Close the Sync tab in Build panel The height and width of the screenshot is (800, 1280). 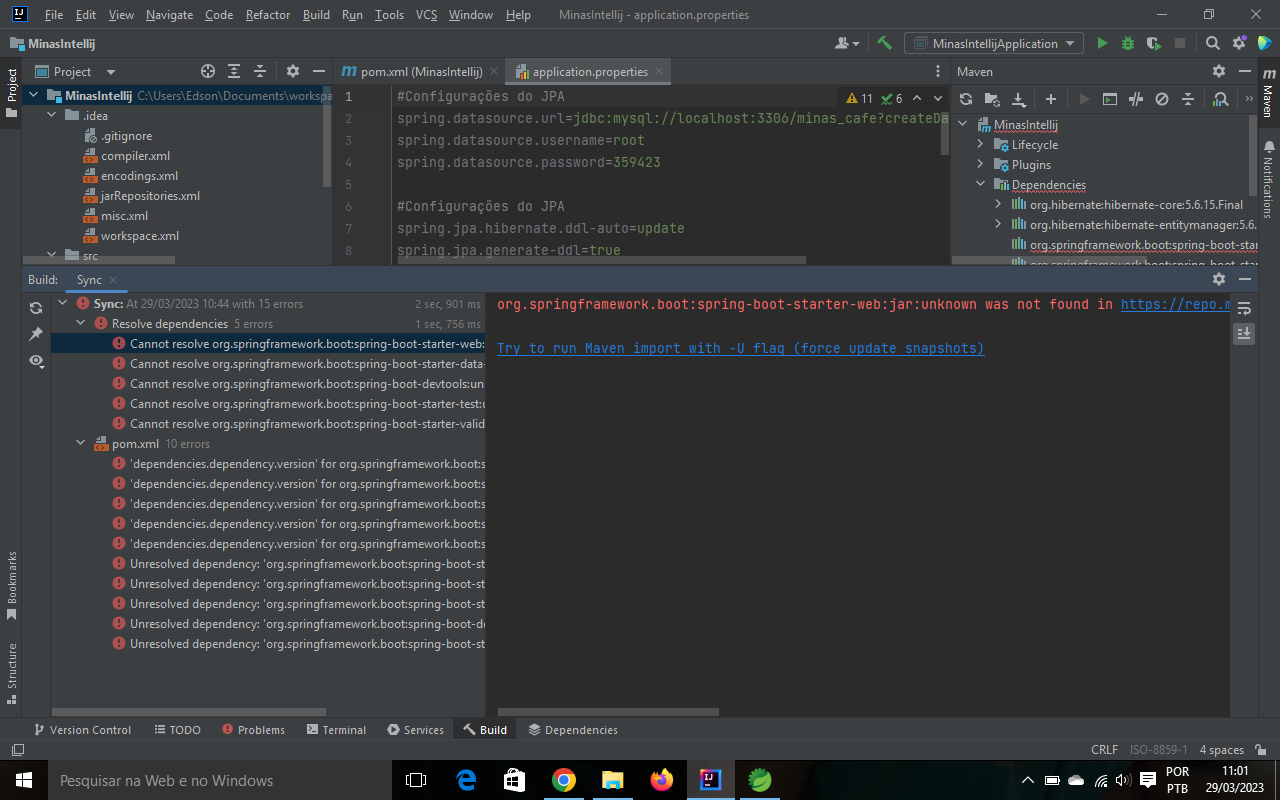113,281
